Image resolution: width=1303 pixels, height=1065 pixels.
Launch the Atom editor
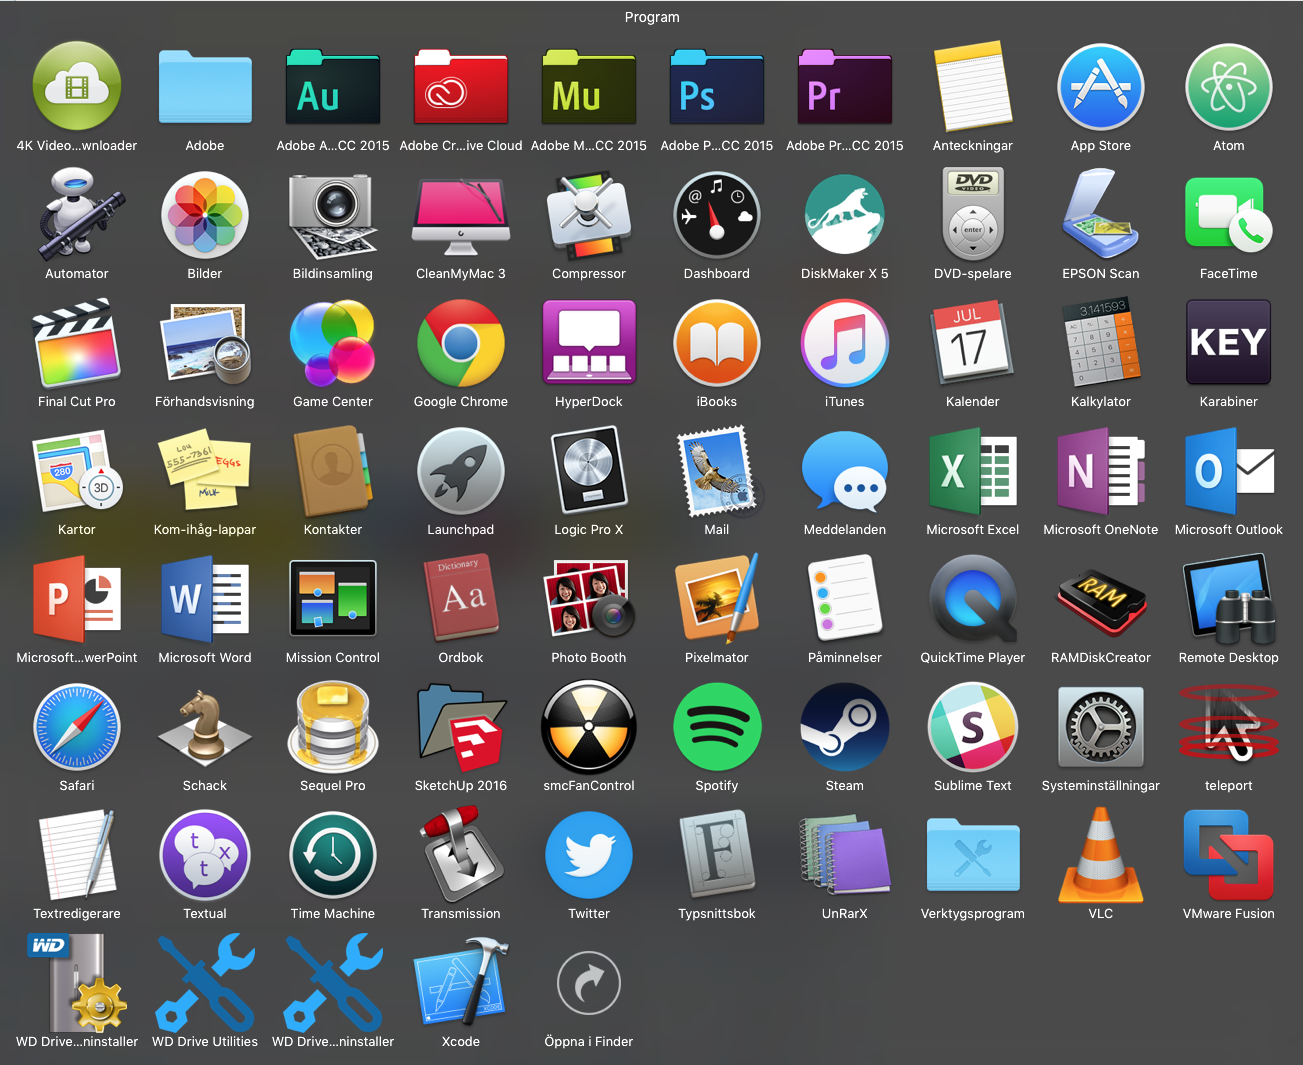[1229, 86]
